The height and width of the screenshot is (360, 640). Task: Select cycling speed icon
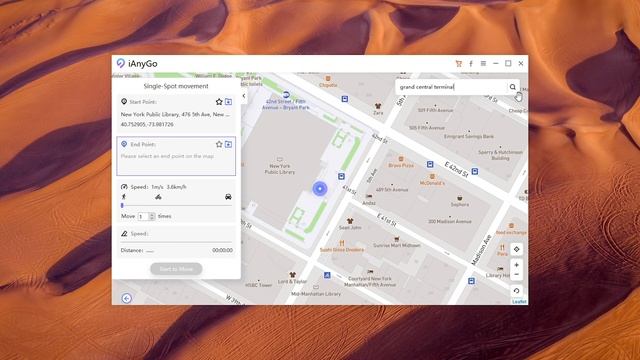pos(158,197)
